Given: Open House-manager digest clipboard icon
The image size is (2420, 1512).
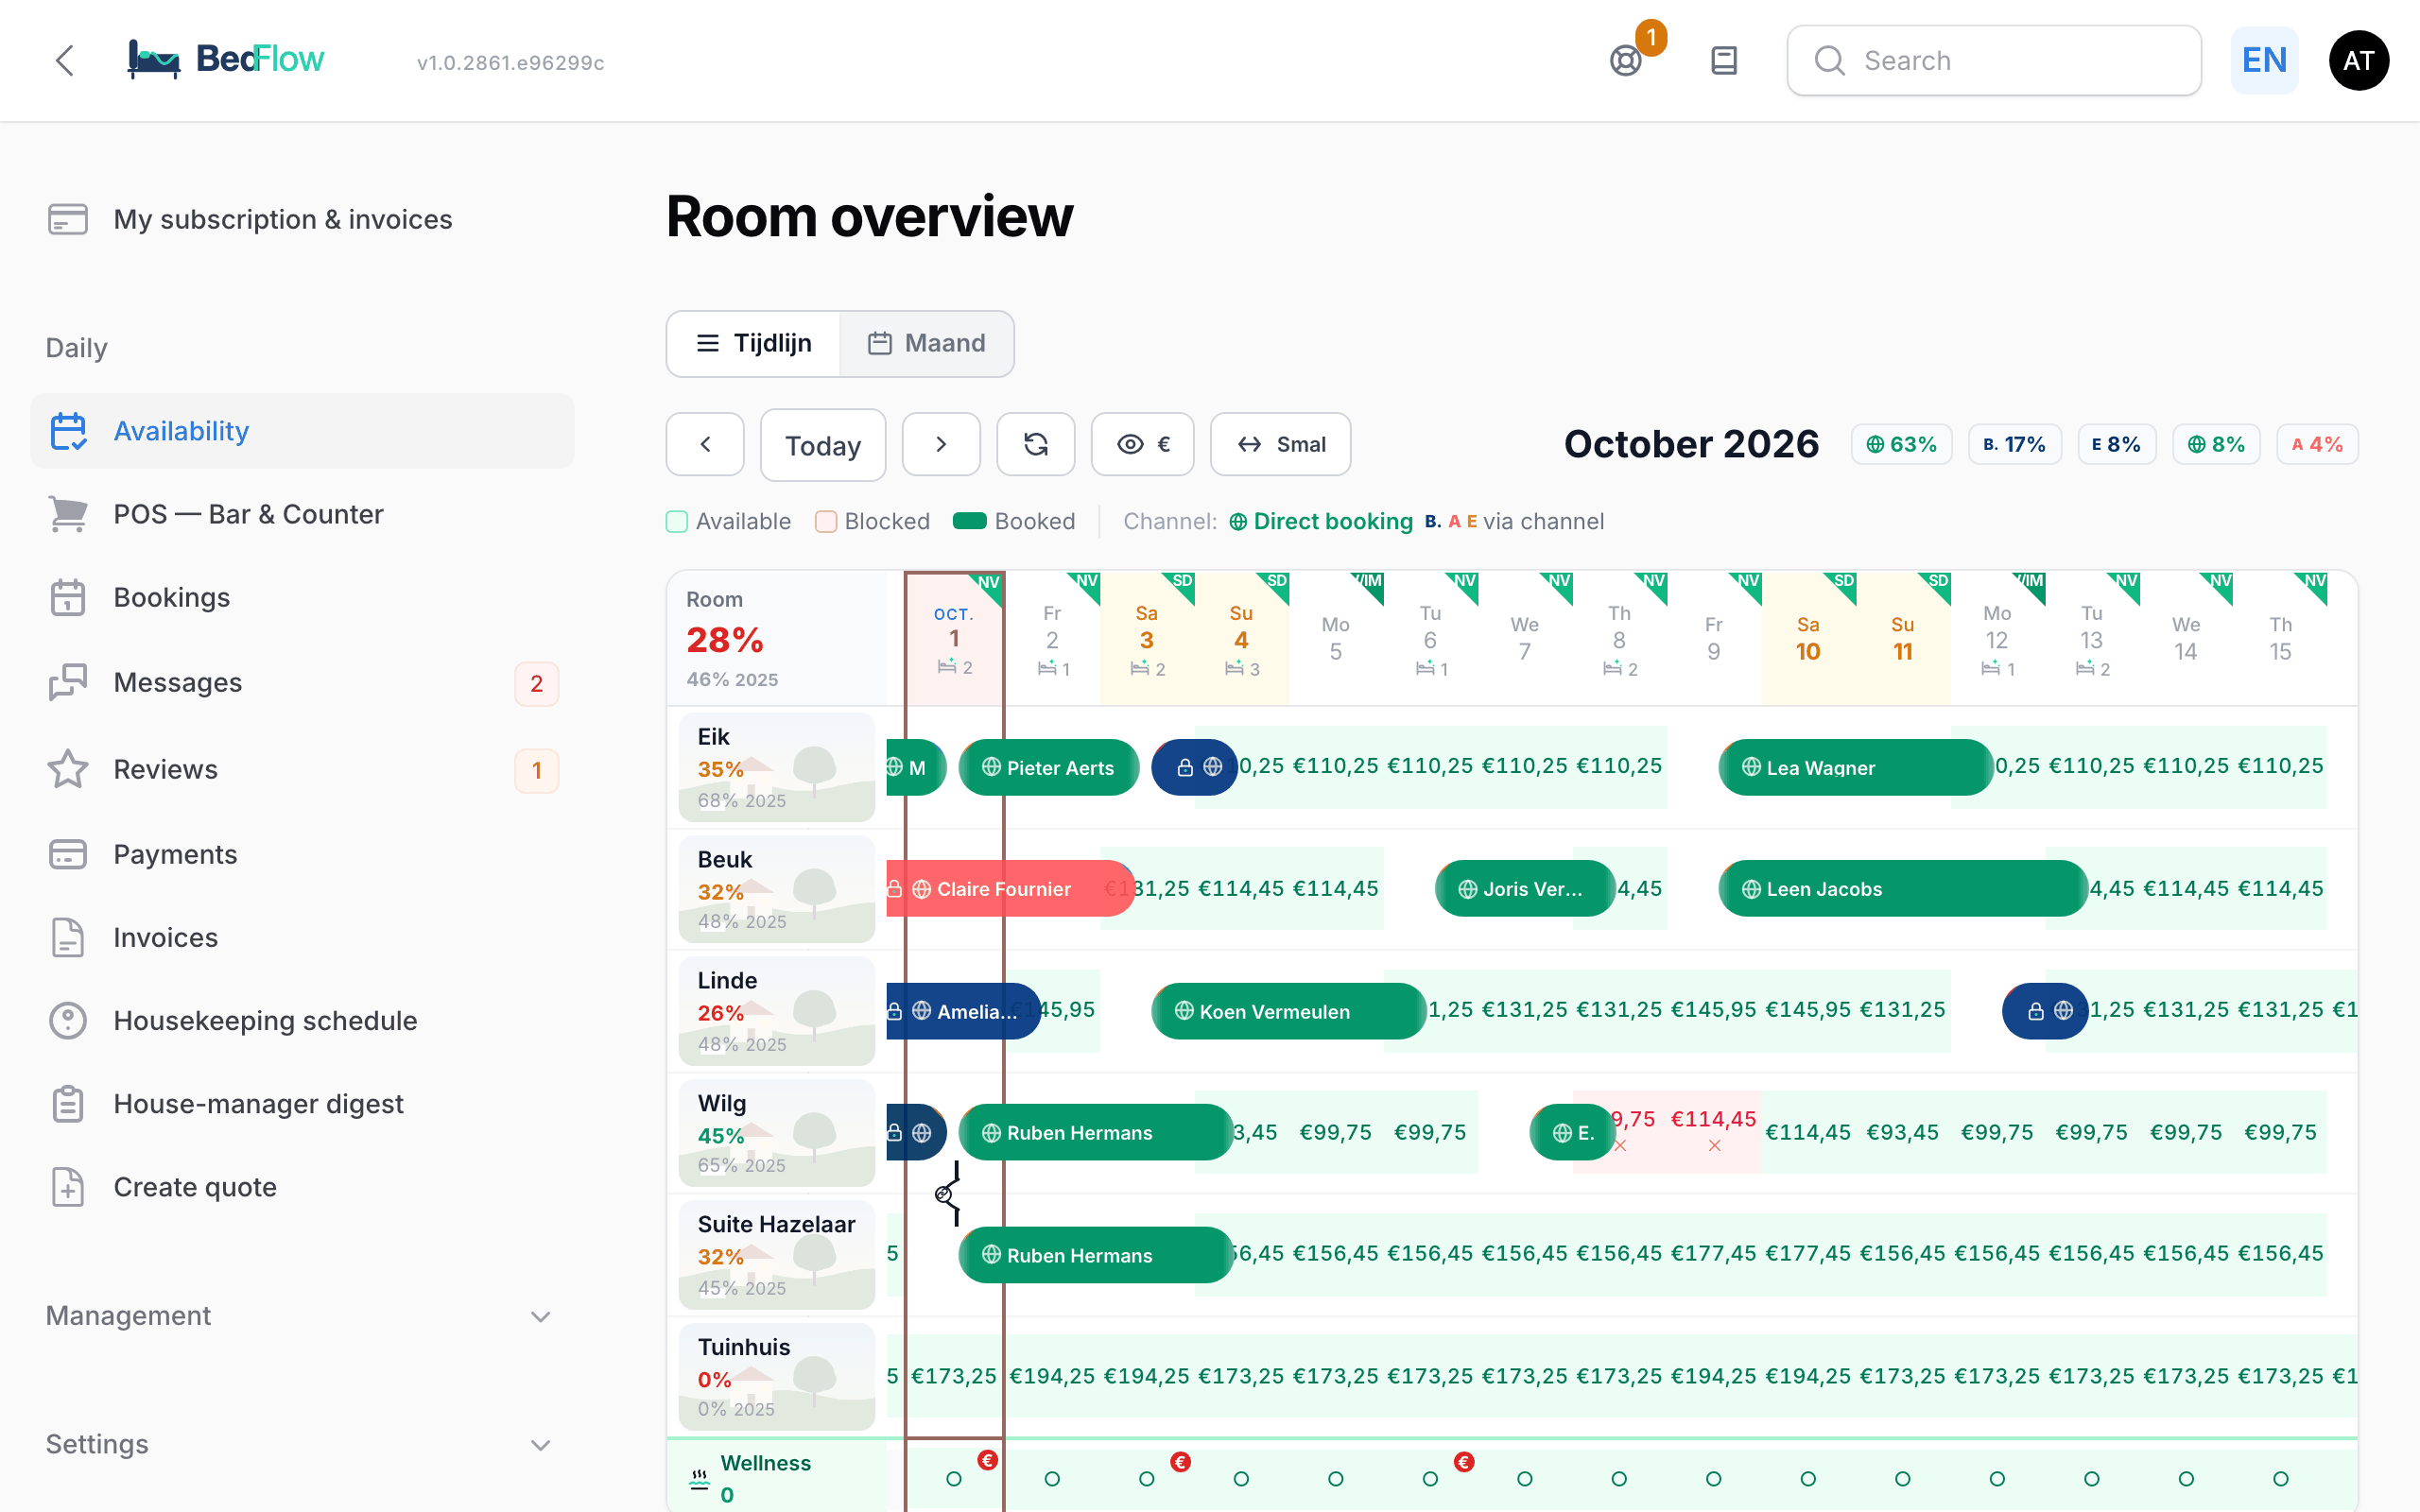Looking at the screenshot, I should pos(68,1103).
